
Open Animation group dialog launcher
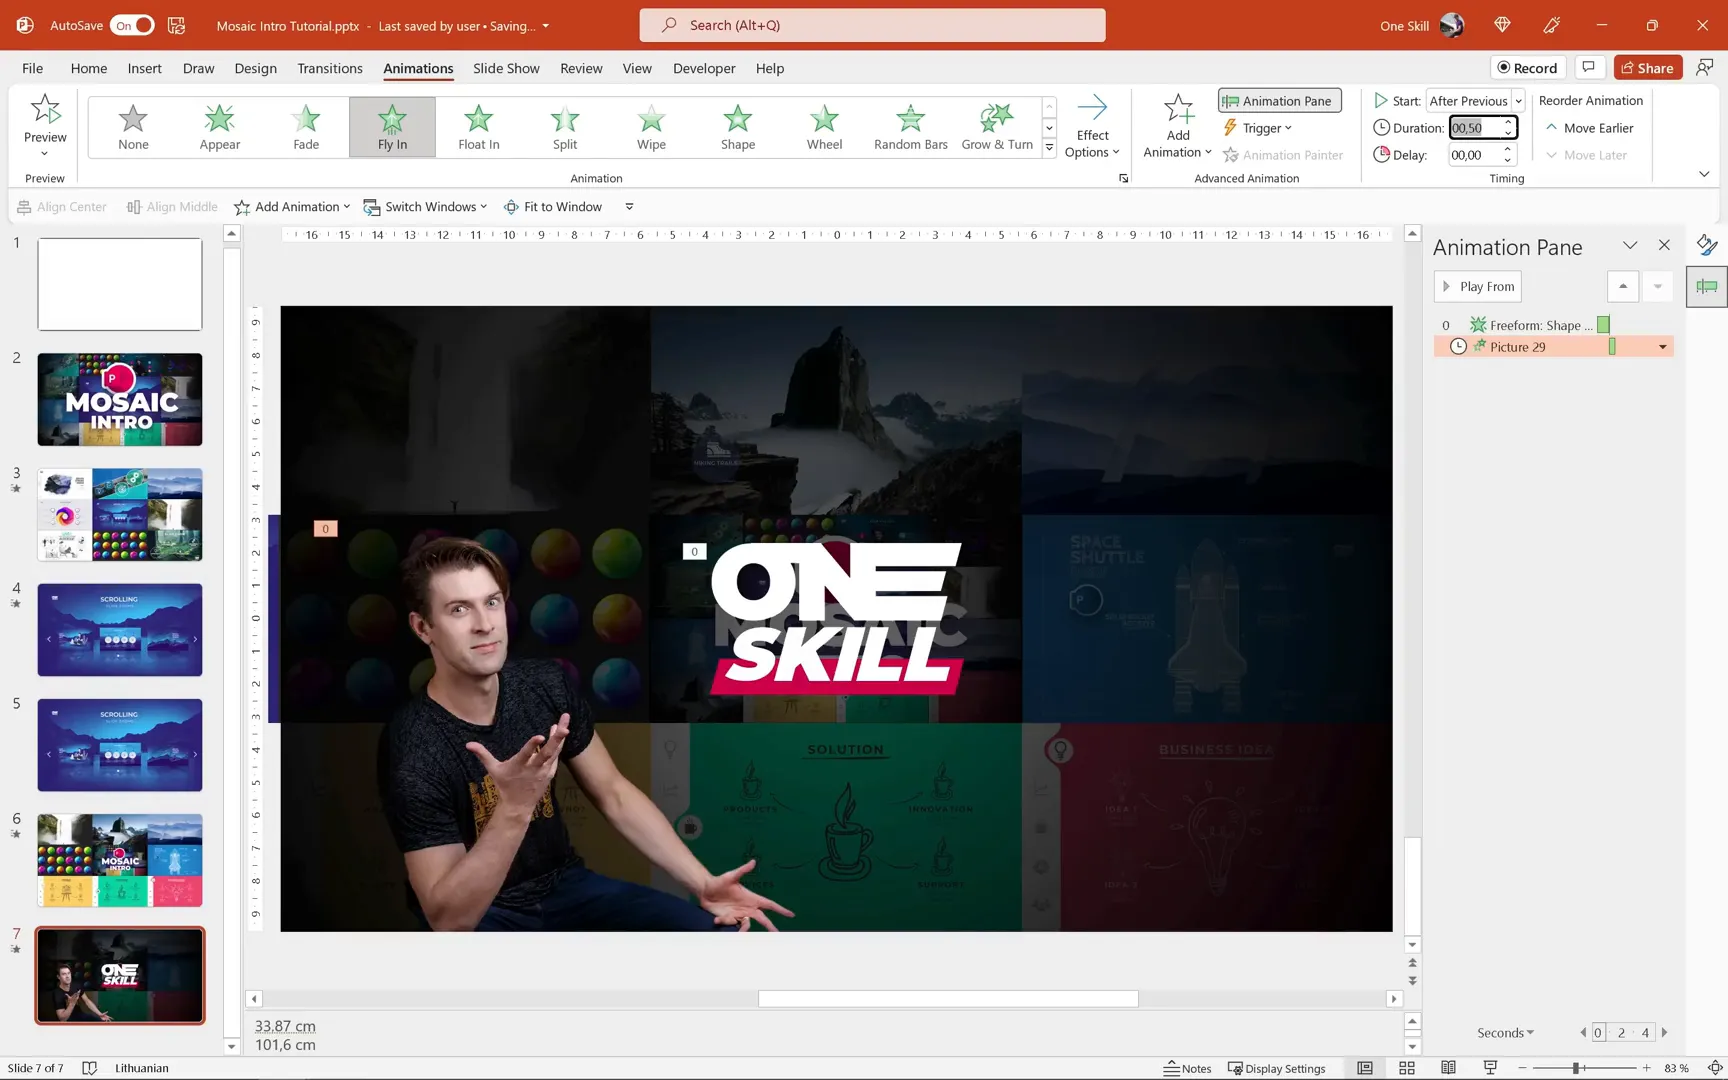click(x=1123, y=178)
